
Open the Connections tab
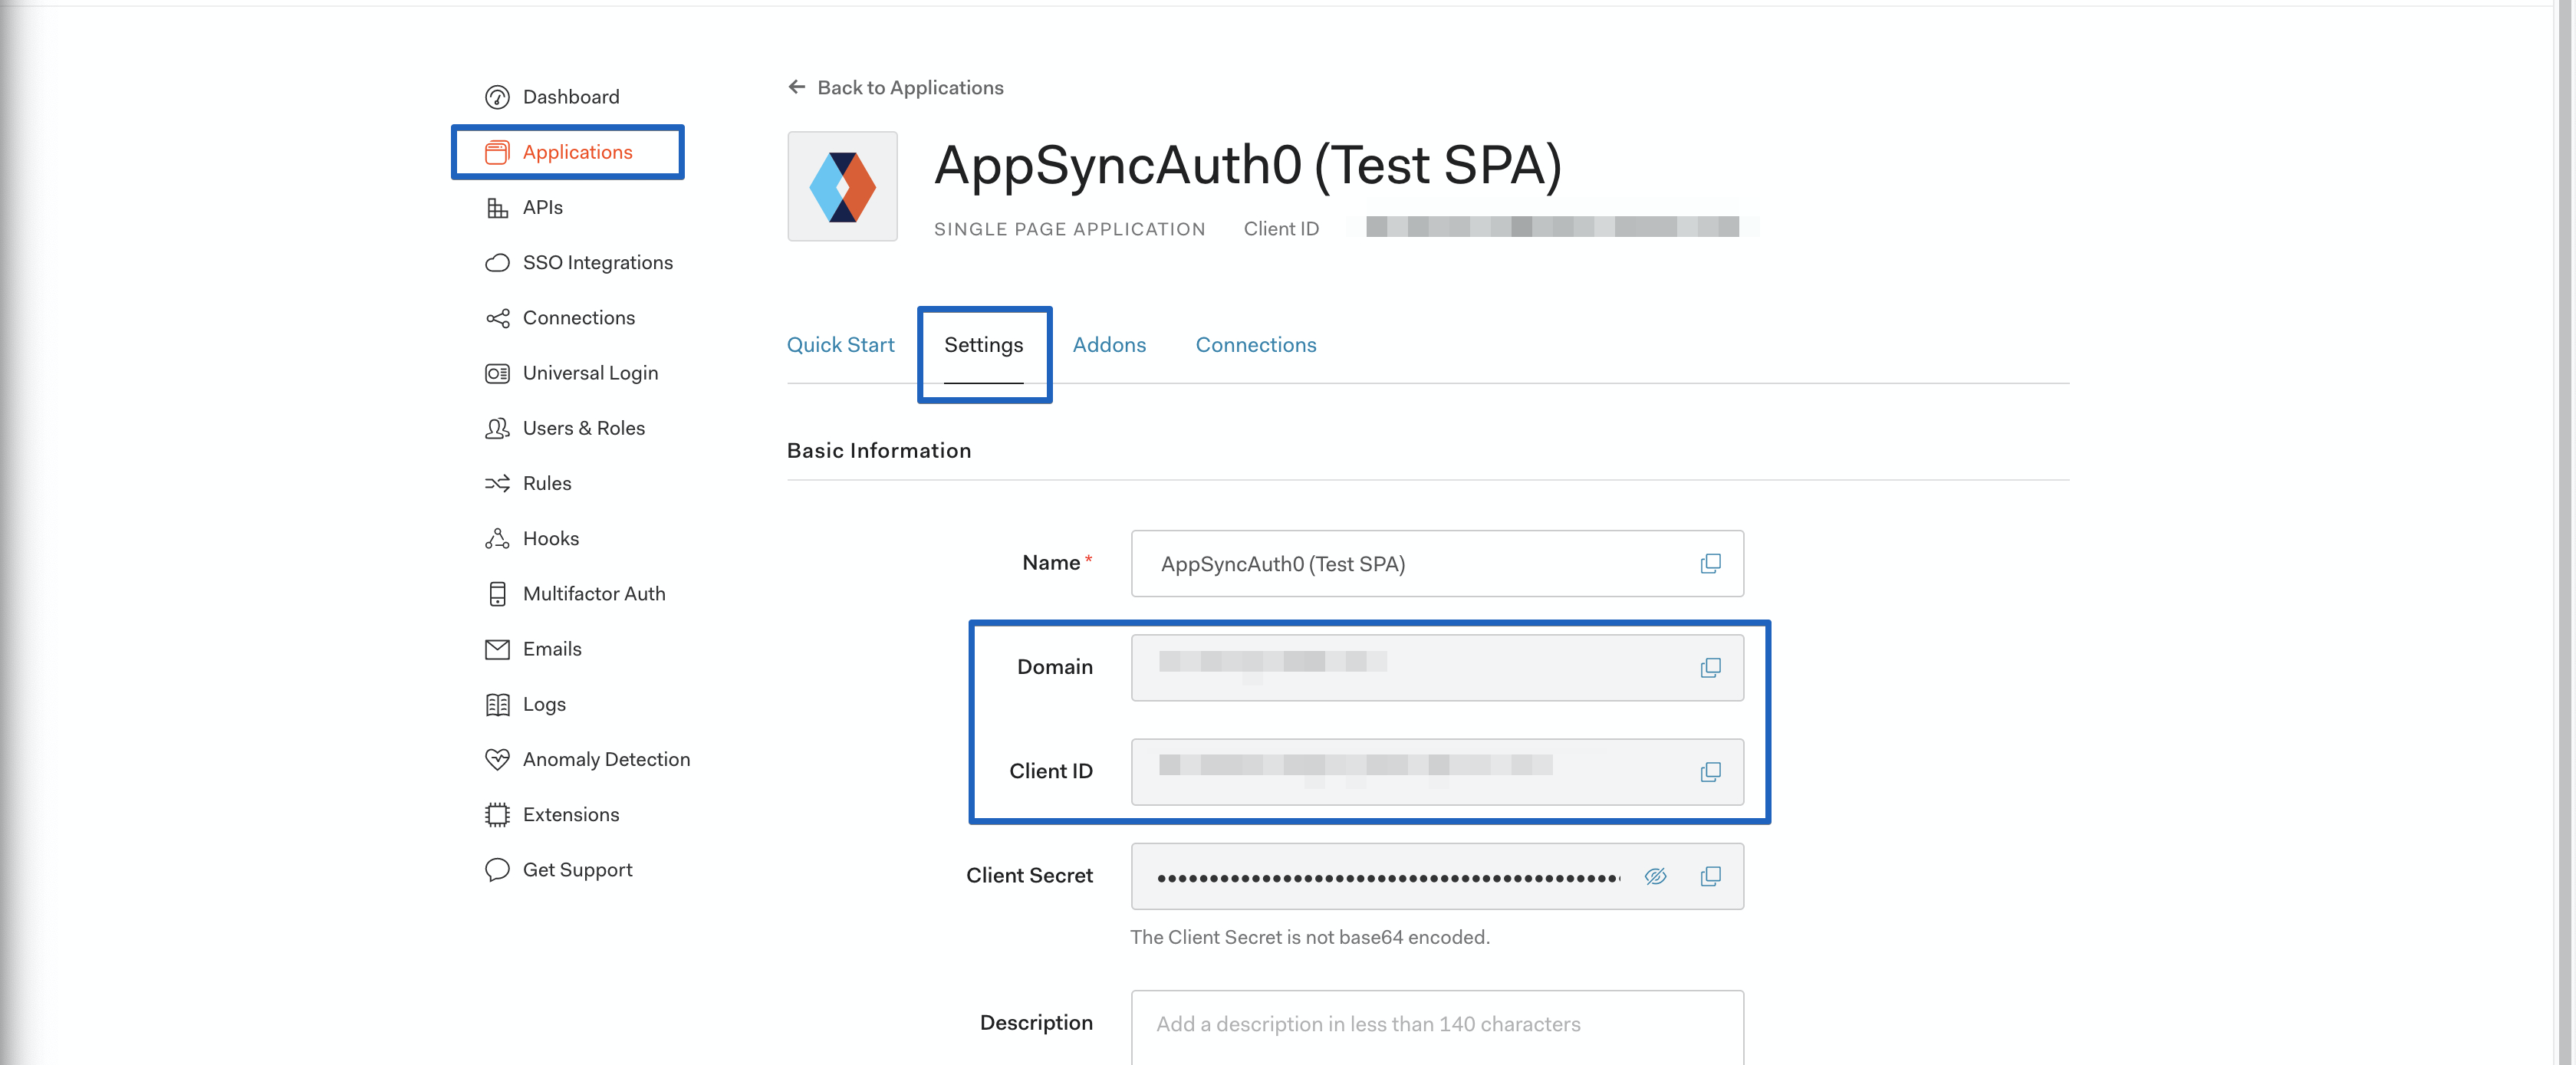1256,344
